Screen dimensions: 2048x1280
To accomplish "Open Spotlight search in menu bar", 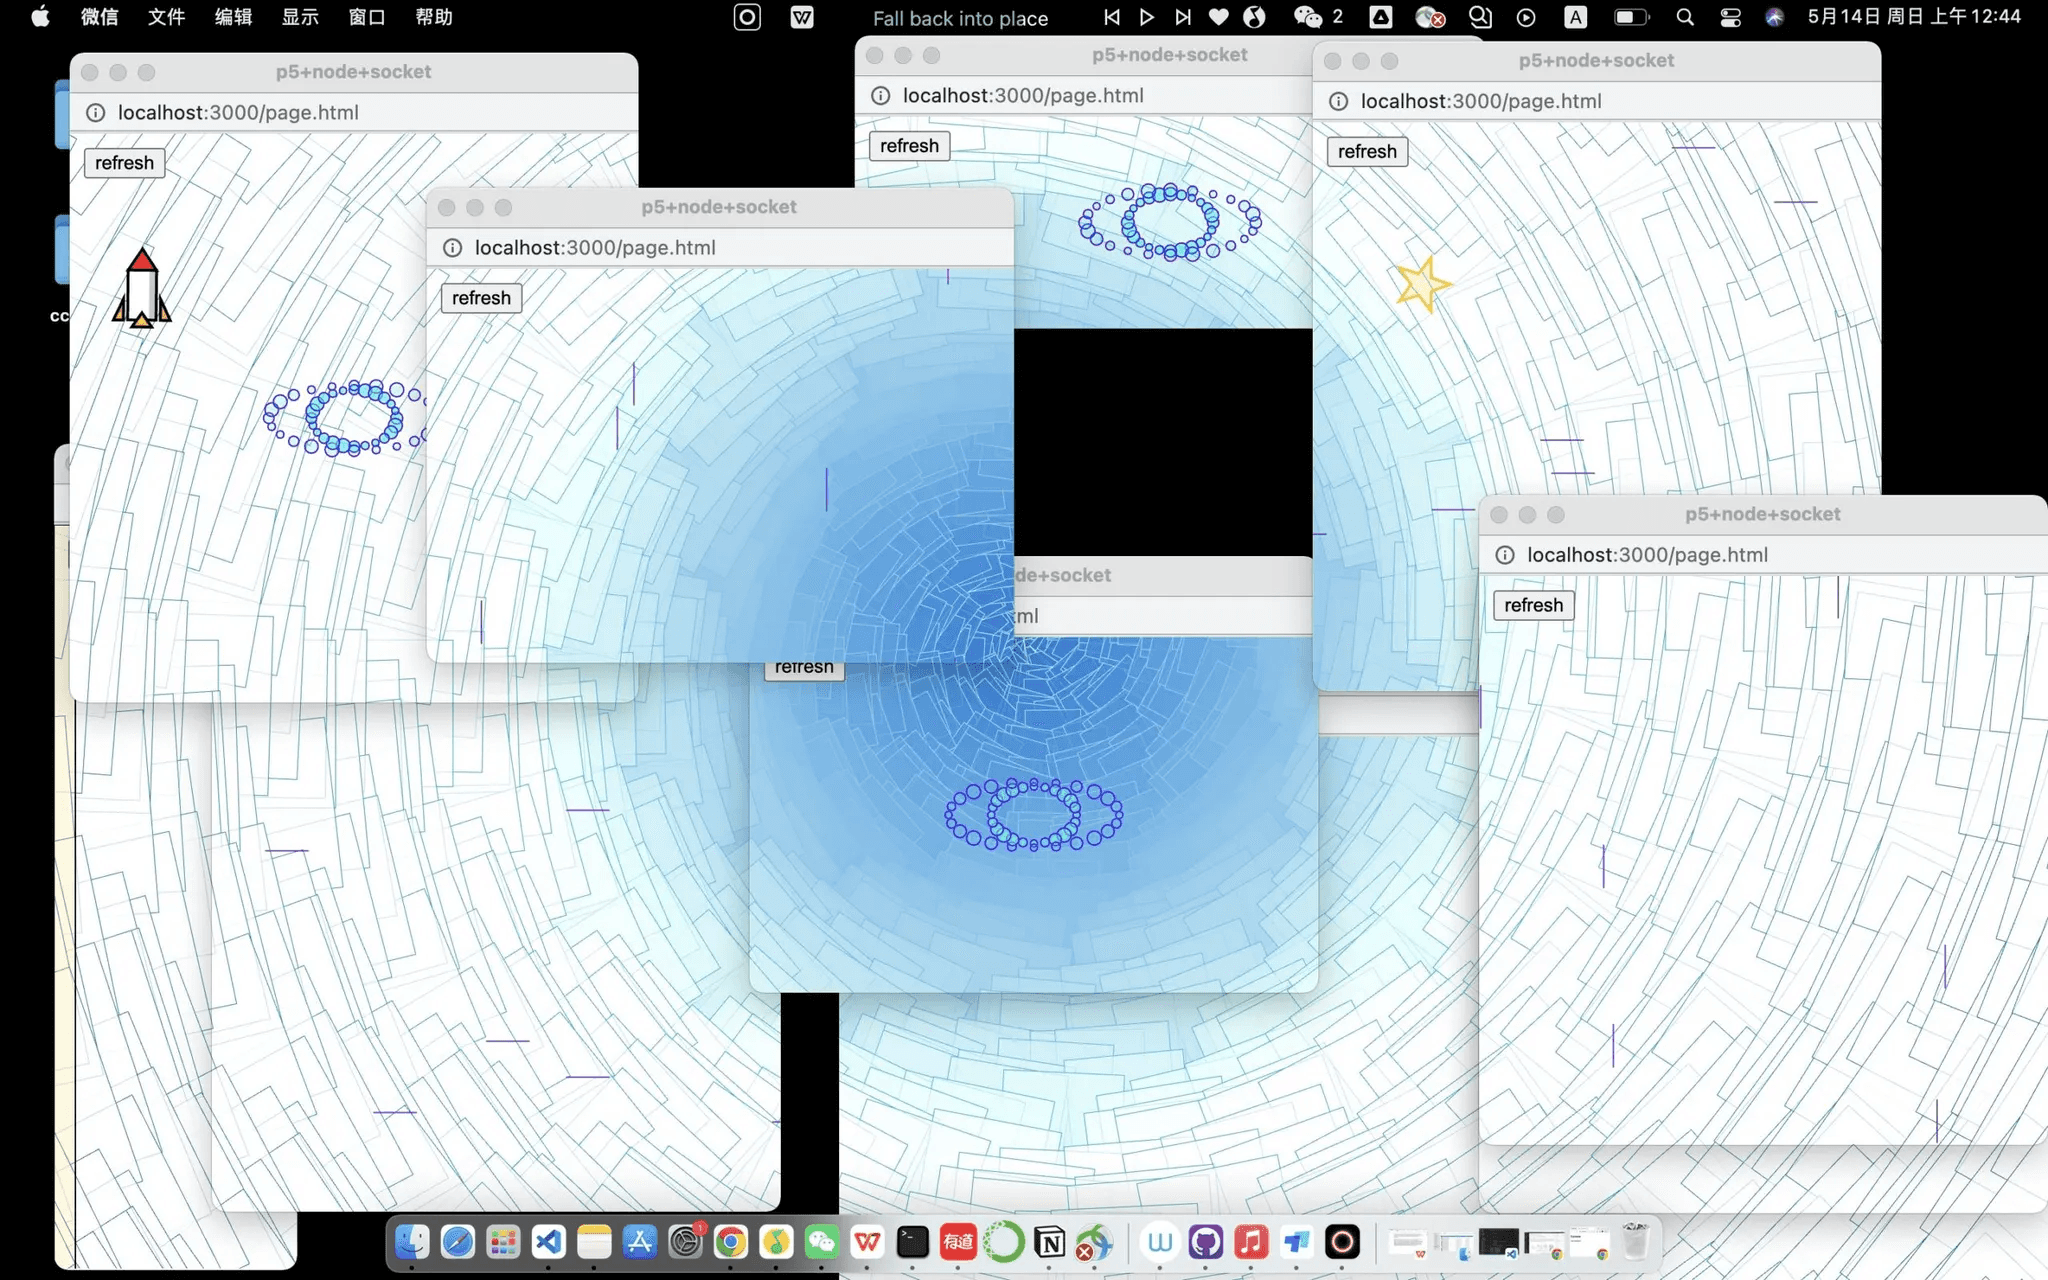I will 1685,17.
